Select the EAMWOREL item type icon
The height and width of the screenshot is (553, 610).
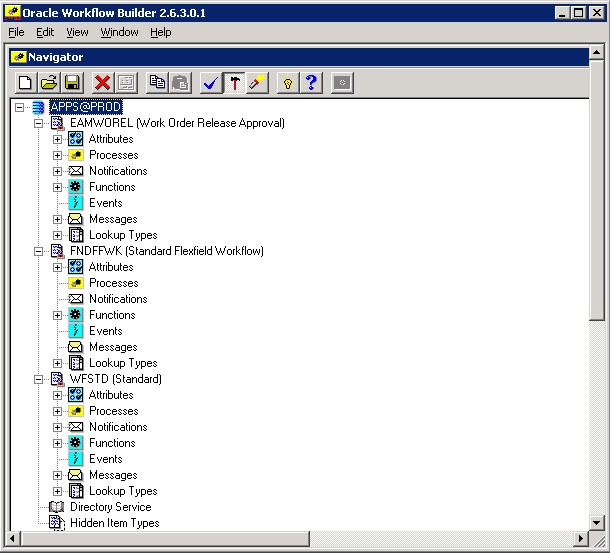pyautogui.click(x=58, y=123)
